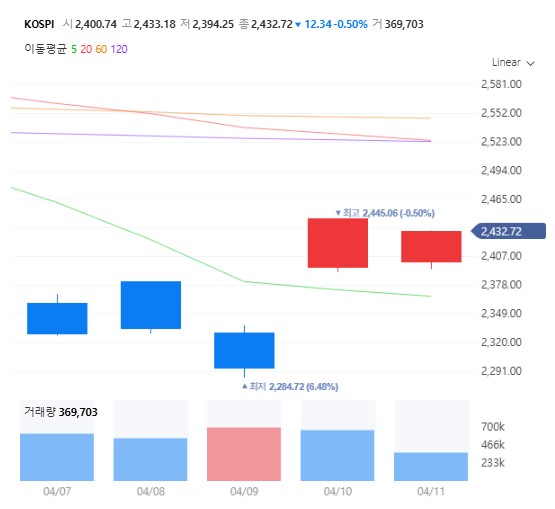Click the current price tag 2,432.72
555x509 pixels.
(509, 231)
